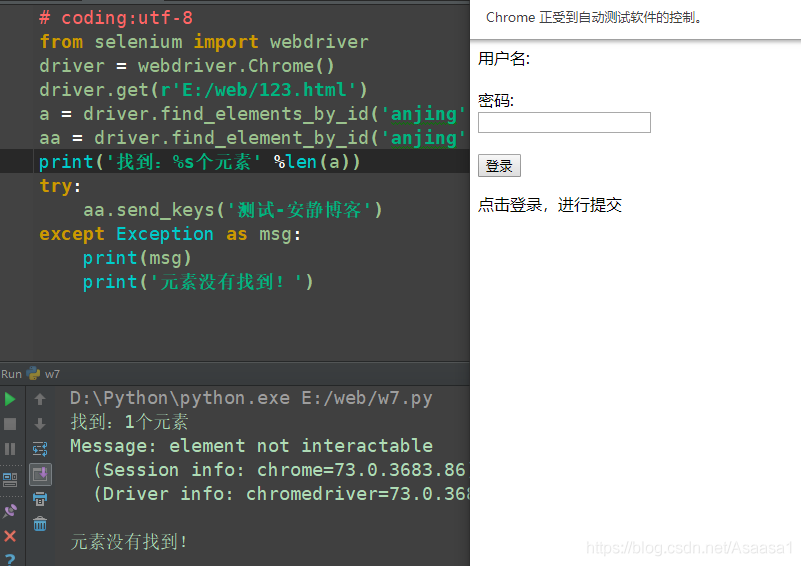Click the up arrow to view previous stack trace

40,399
